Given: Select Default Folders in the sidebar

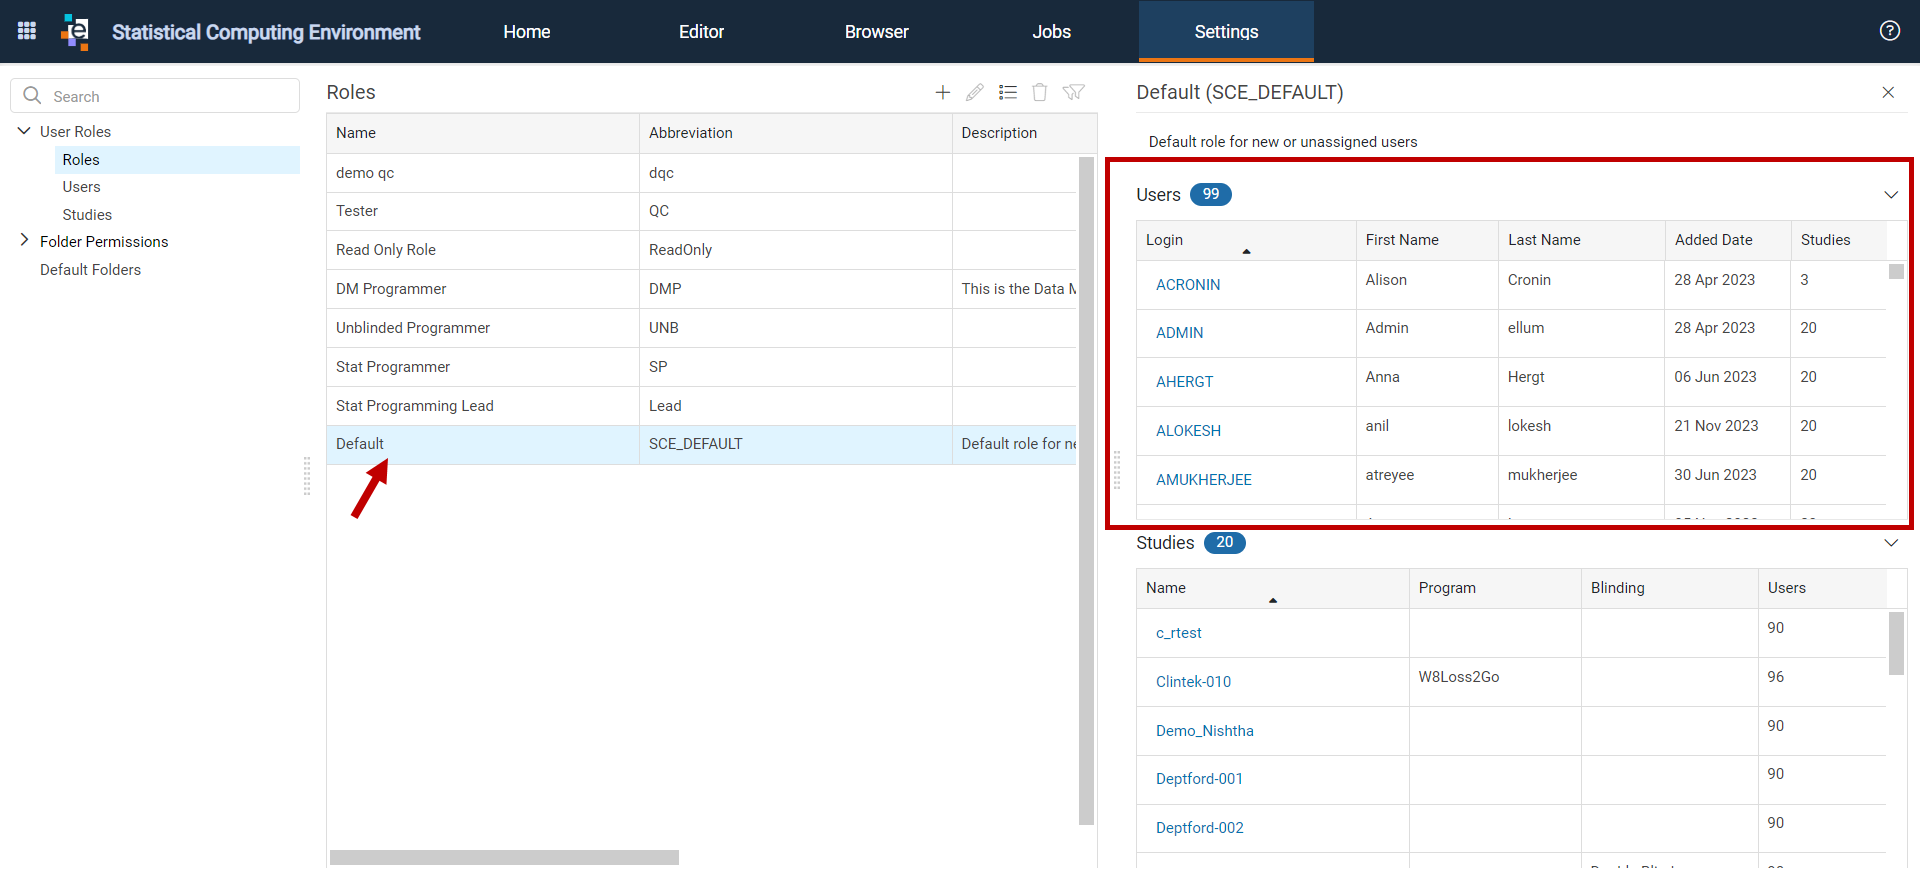Looking at the screenshot, I should coord(90,270).
